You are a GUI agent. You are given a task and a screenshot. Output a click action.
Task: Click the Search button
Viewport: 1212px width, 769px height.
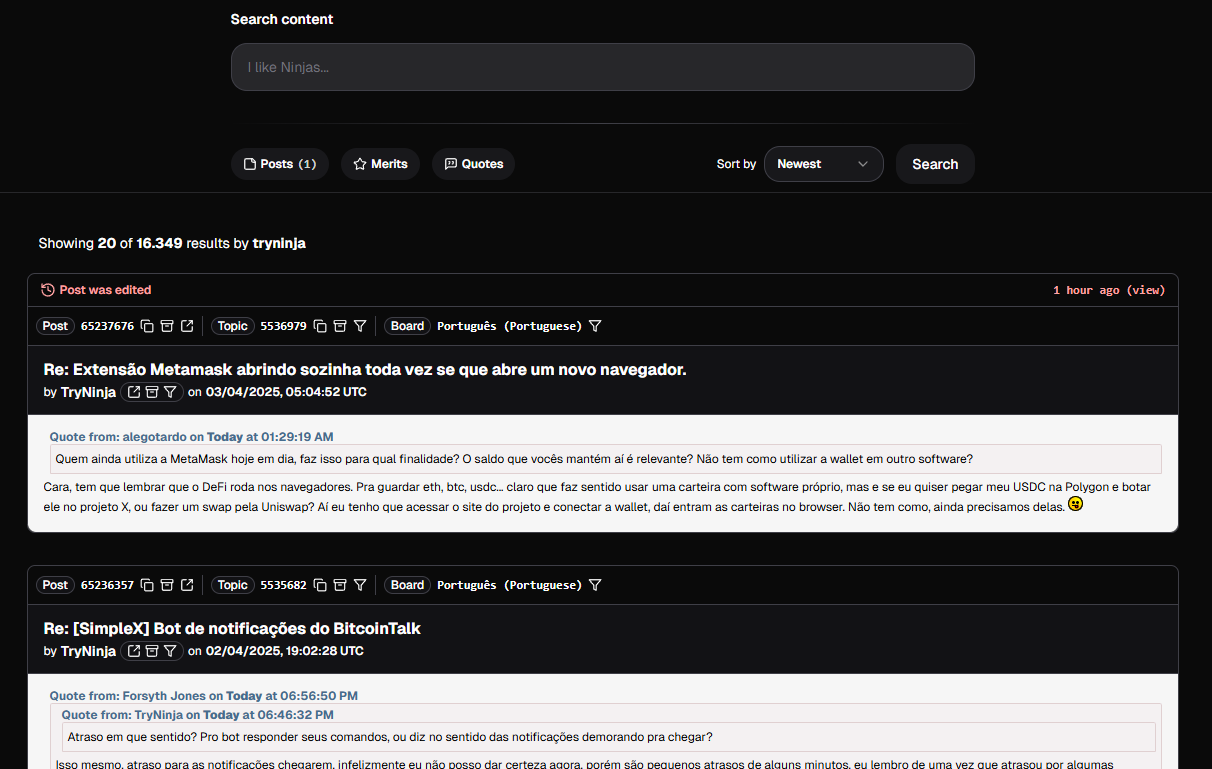coord(935,164)
